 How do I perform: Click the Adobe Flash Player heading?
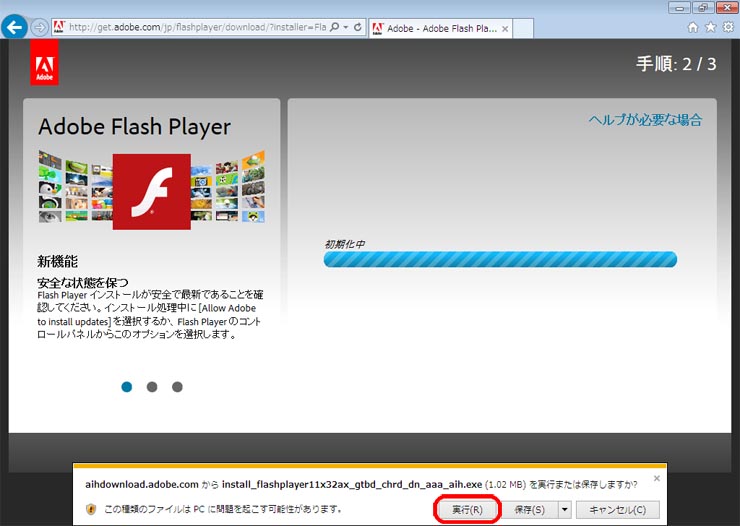135,126
